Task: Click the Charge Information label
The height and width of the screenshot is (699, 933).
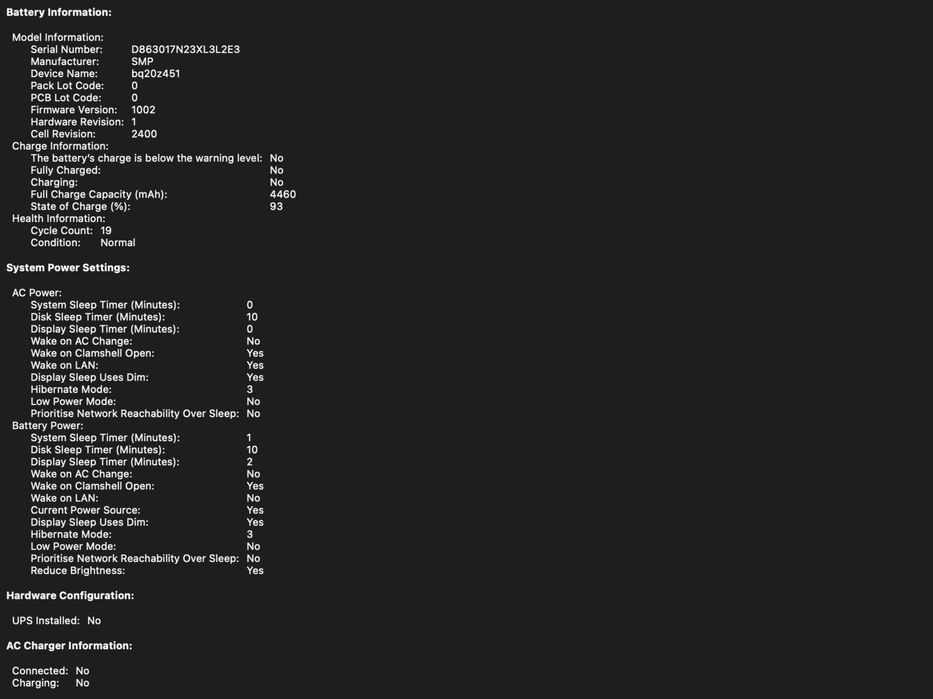Action: click(x=60, y=146)
